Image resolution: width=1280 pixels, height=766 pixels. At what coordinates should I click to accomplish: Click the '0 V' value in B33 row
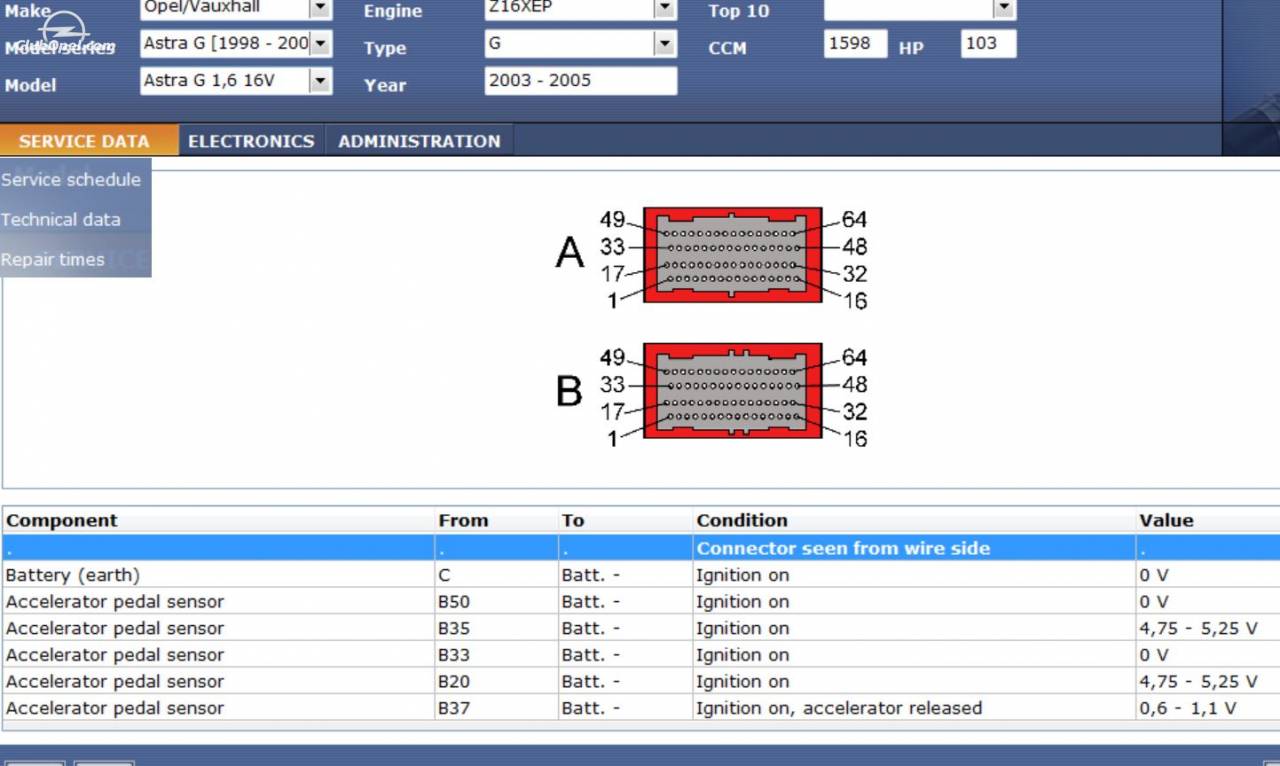(1154, 655)
